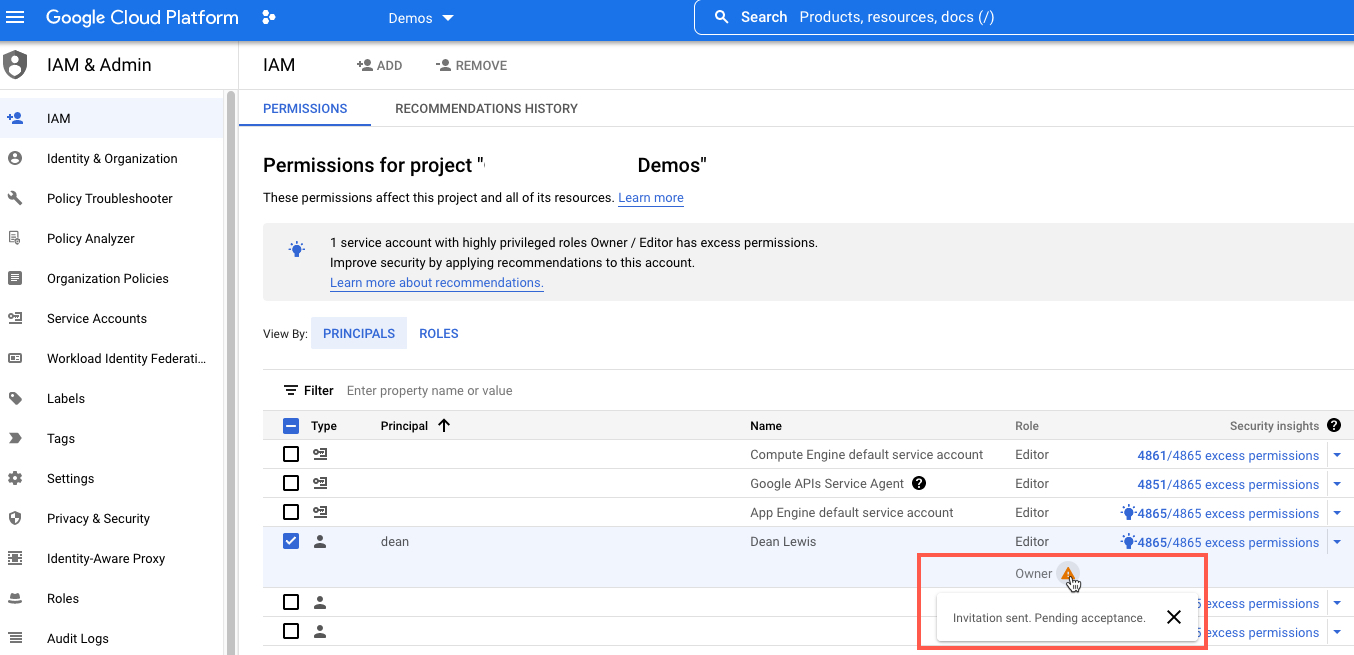Check the App Engine default service account row
The image size is (1354, 655).
(x=291, y=512)
